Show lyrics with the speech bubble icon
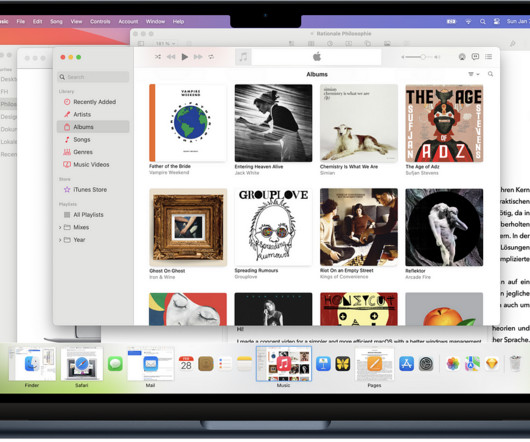 [475, 56]
